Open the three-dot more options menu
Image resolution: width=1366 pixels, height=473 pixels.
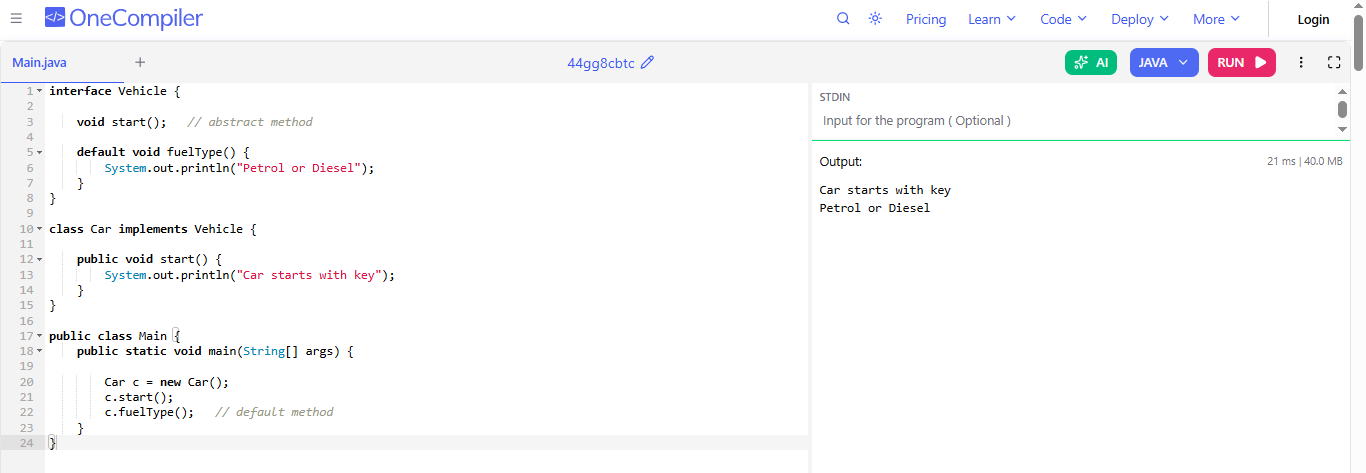1301,62
